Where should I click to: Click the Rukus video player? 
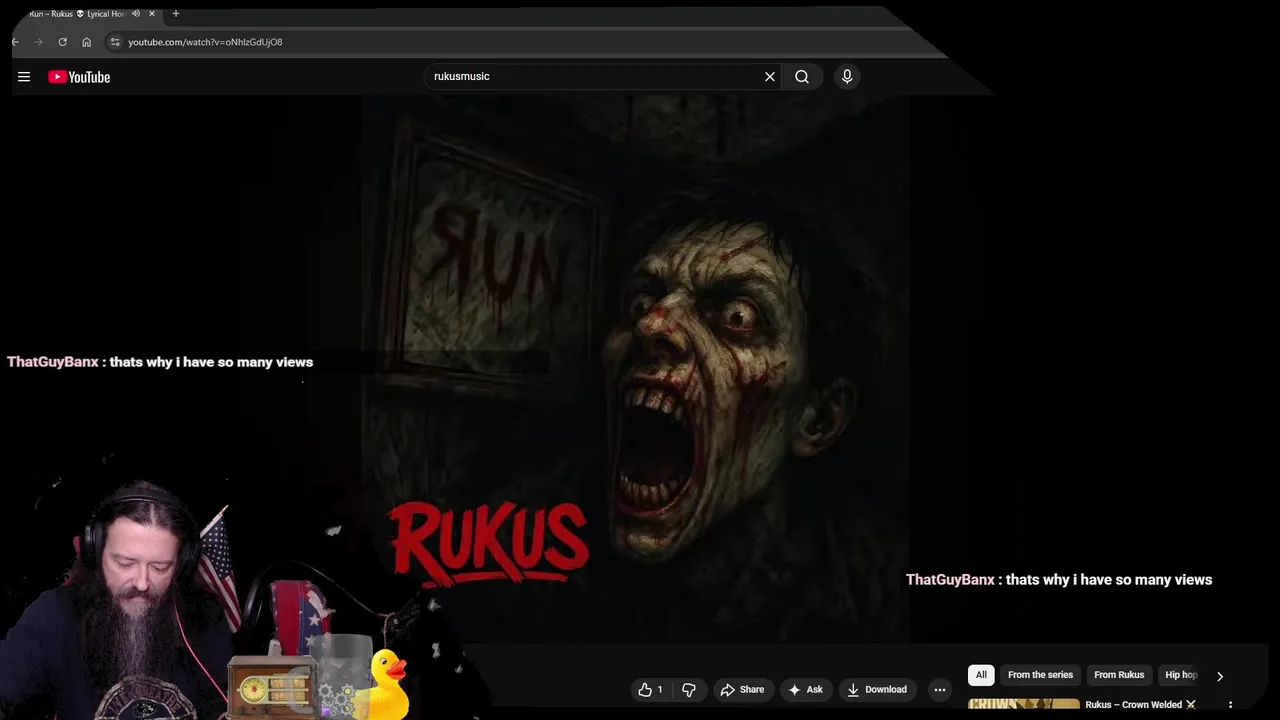click(x=635, y=370)
